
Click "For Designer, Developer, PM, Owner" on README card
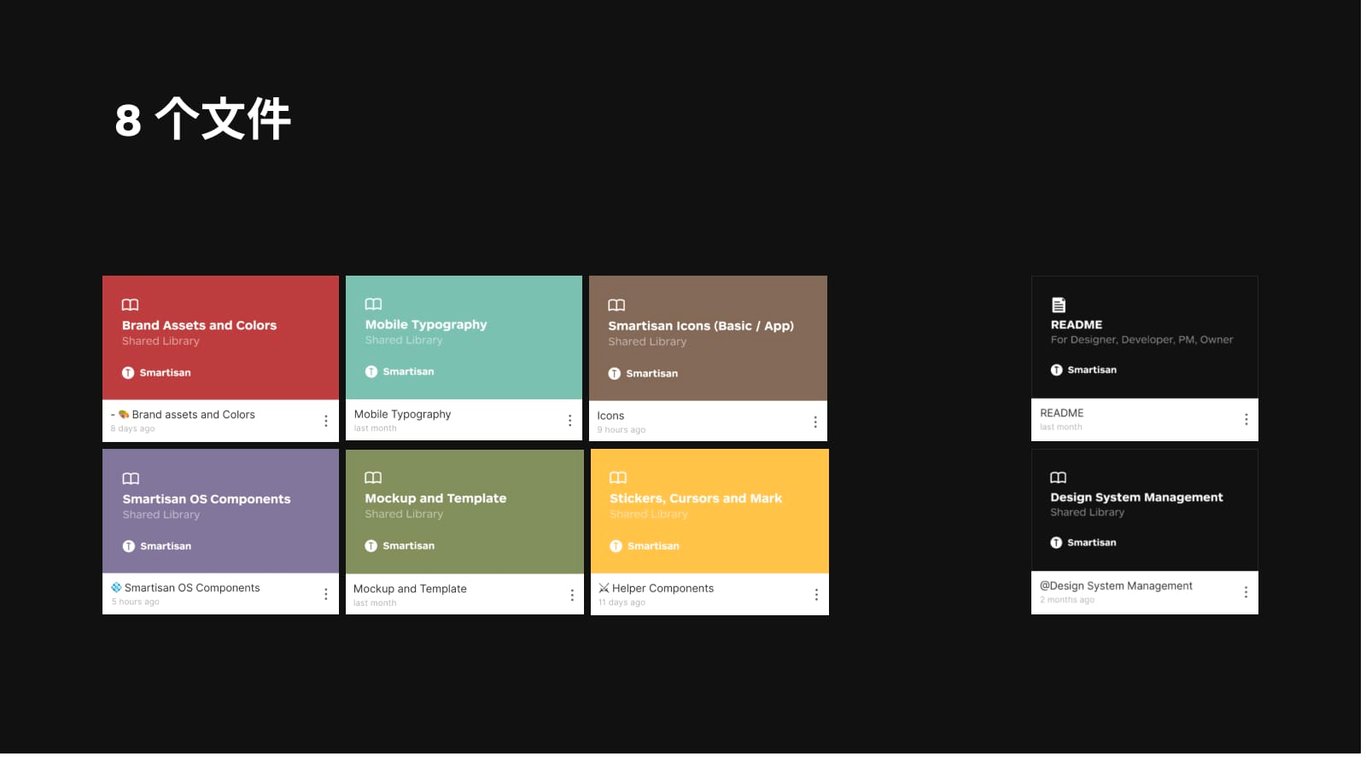point(1142,340)
